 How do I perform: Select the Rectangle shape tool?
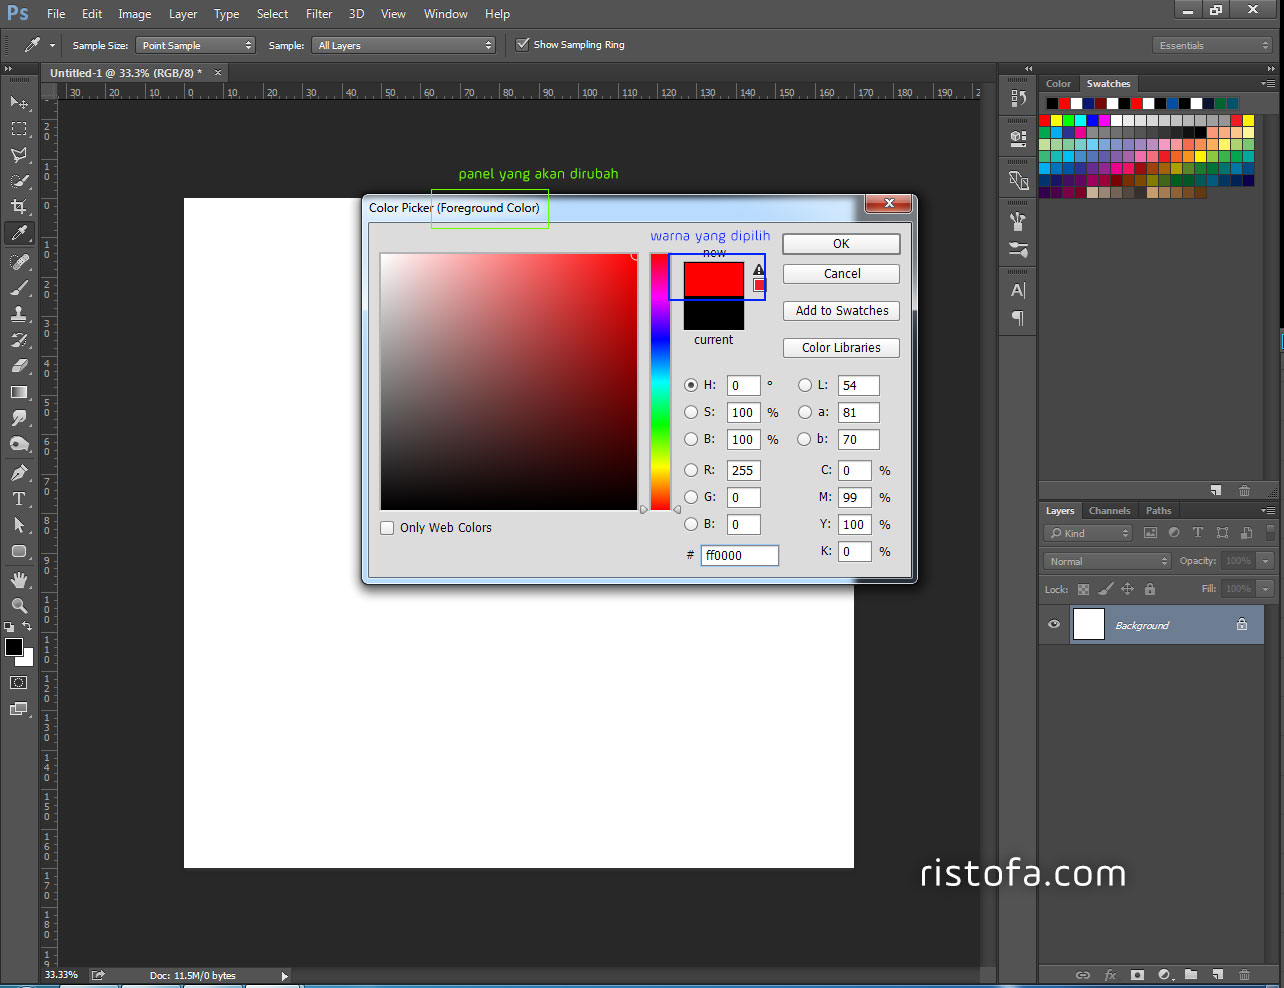19,551
